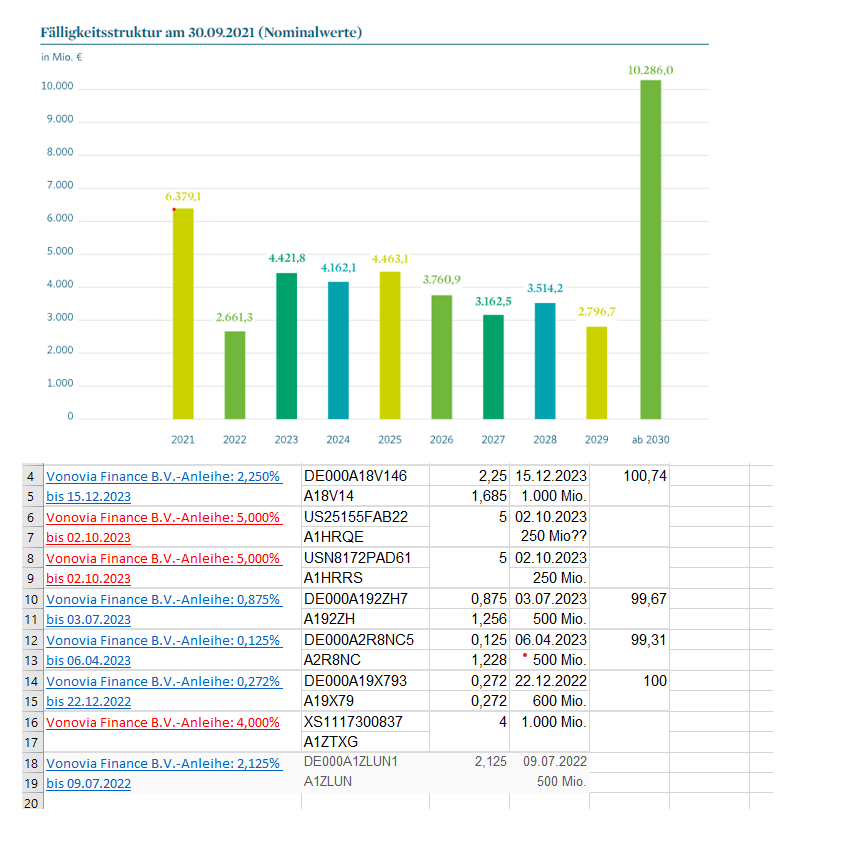Select cell DE000A19X793
Screen dimensions: 843x859
(x=365, y=681)
